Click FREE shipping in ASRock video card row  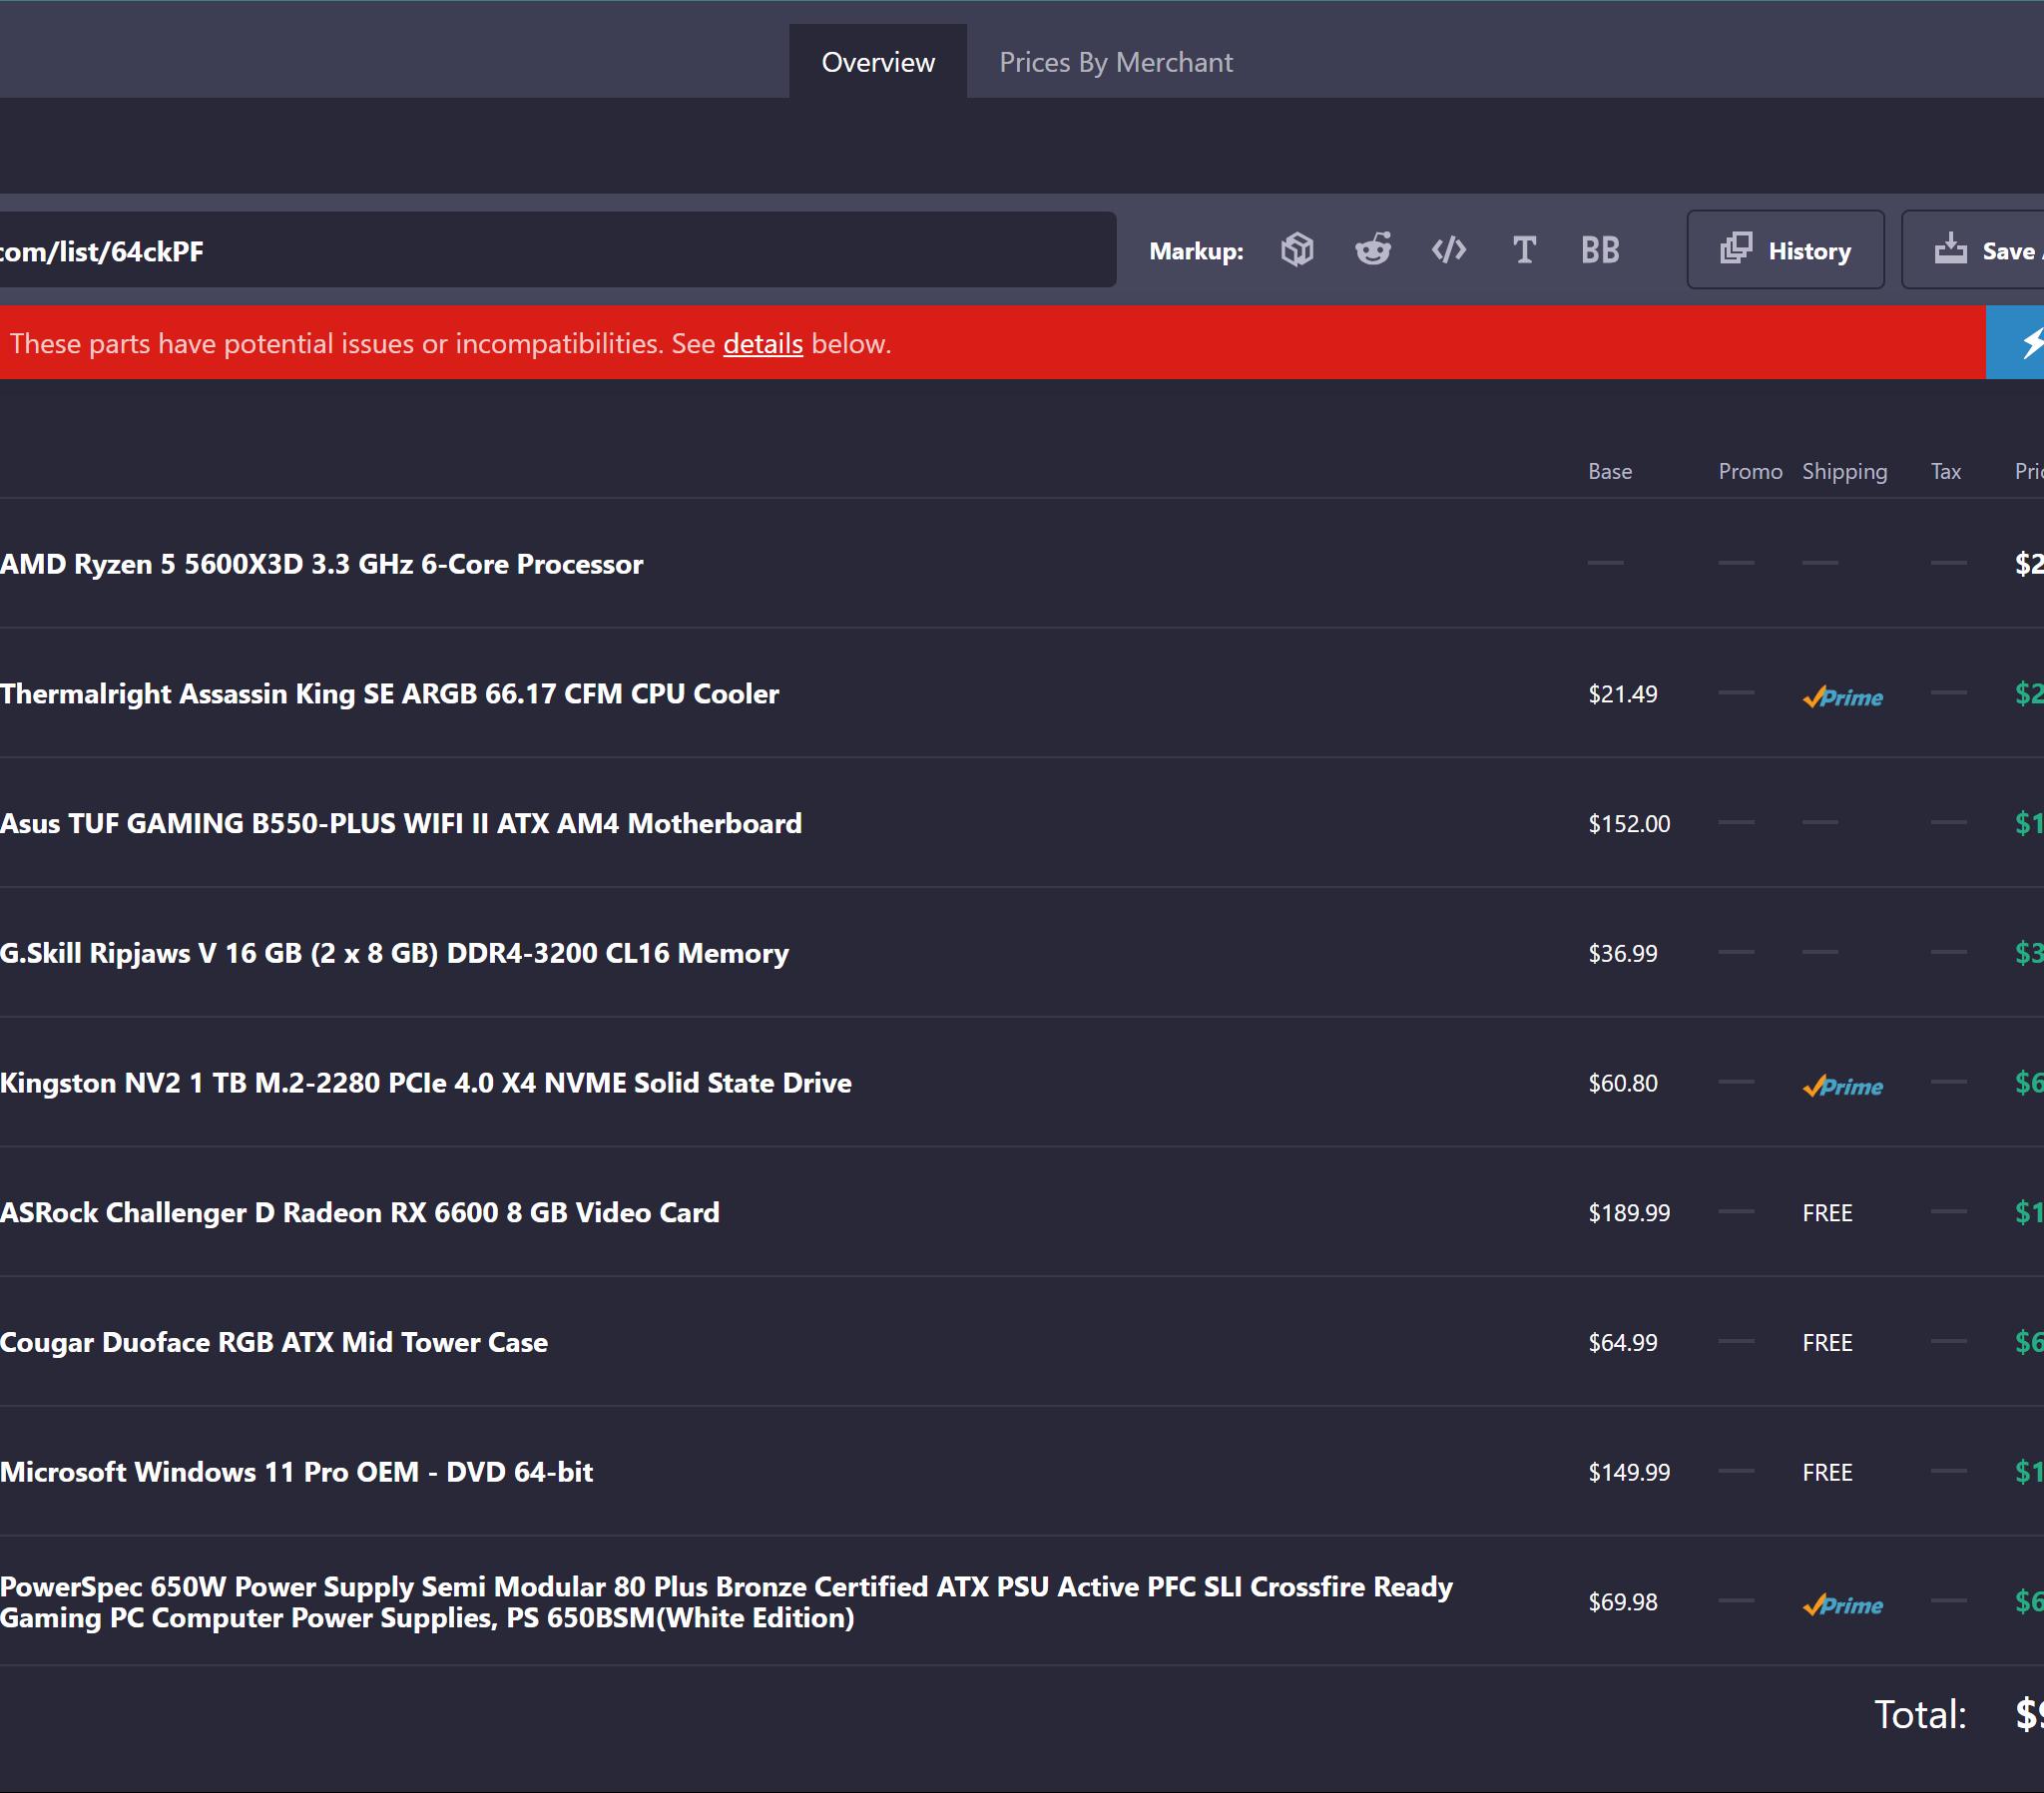pyautogui.click(x=1827, y=1213)
